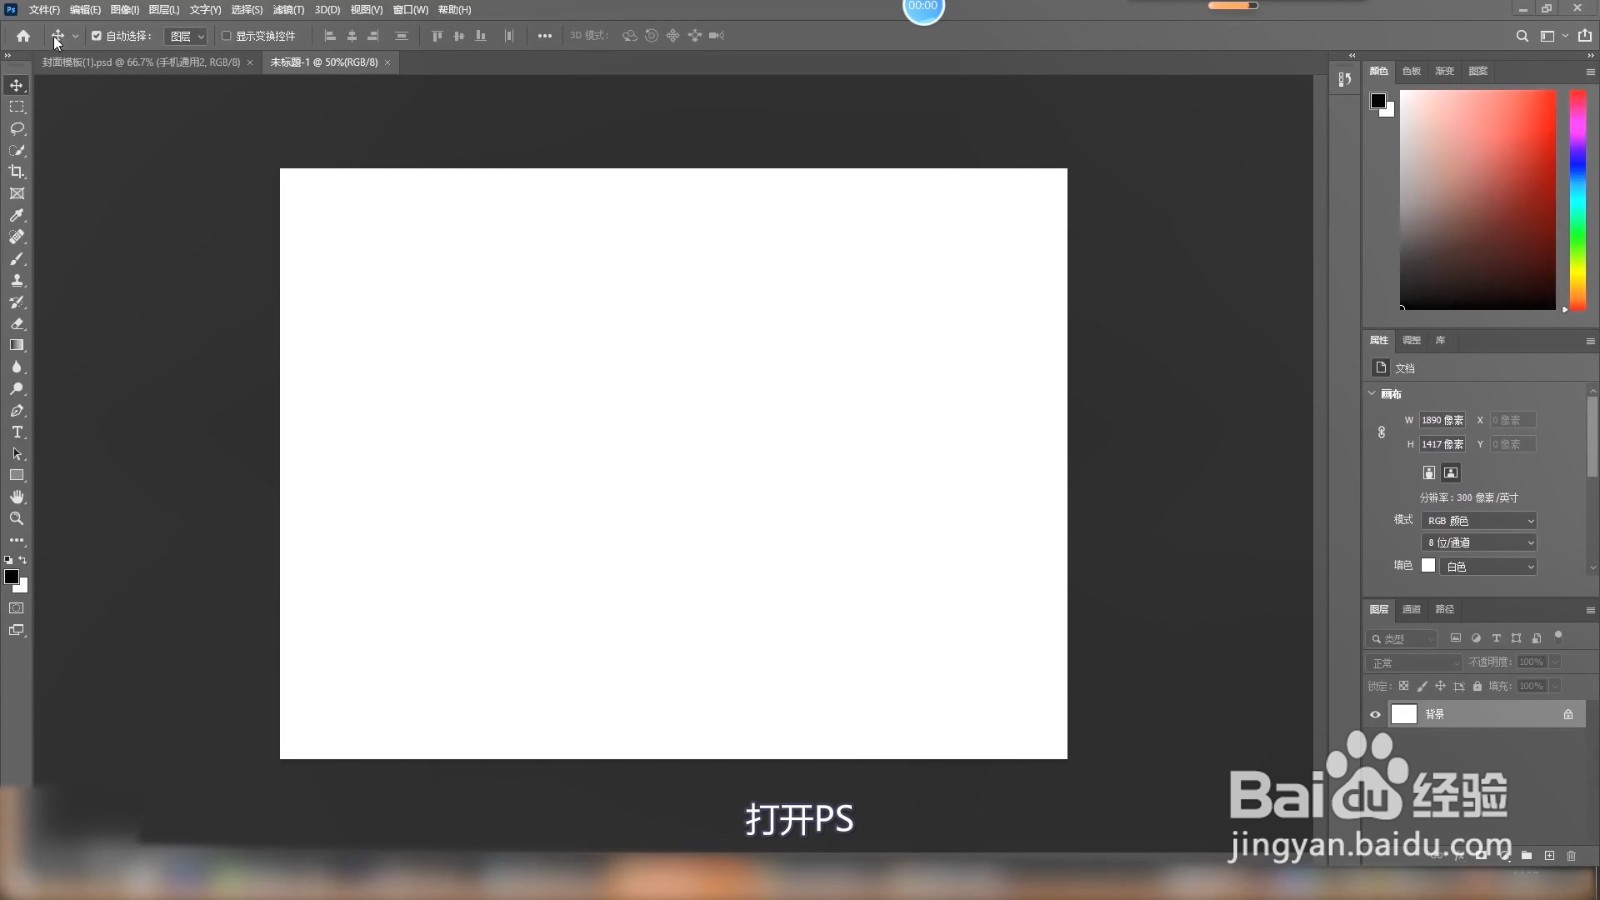Toggle lock position icon in Layers
Screen dimensions: 1600x900
(x=1440, y=686)
